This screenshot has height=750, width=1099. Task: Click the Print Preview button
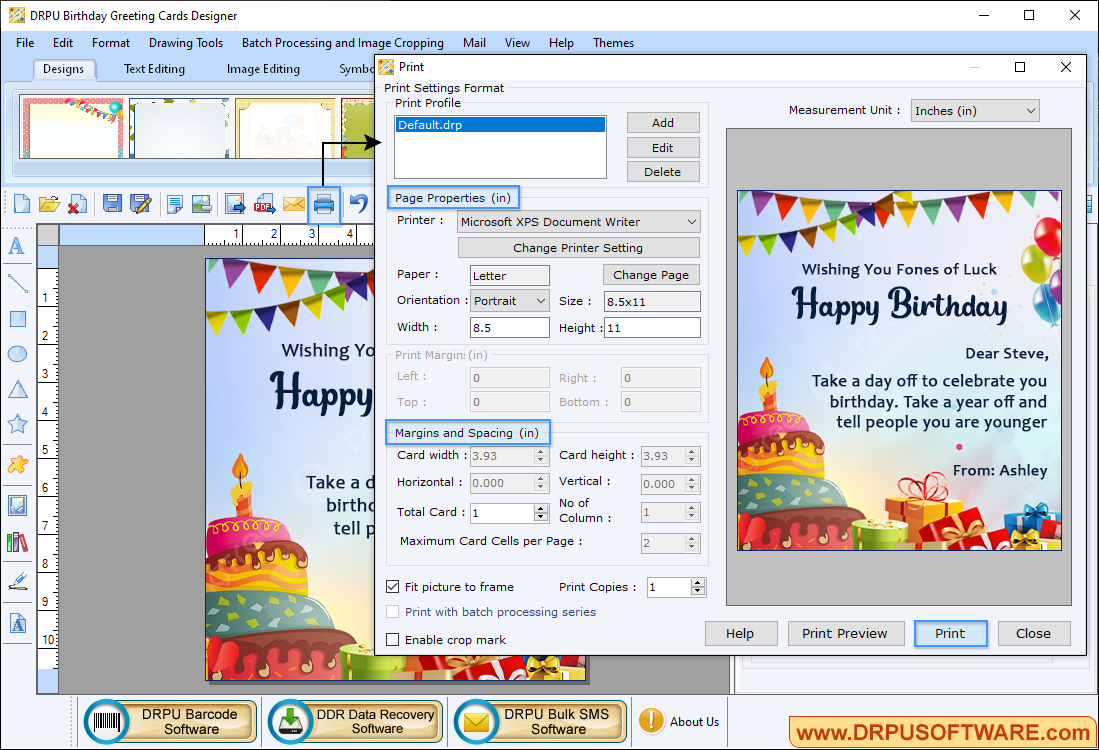(846, 633)
